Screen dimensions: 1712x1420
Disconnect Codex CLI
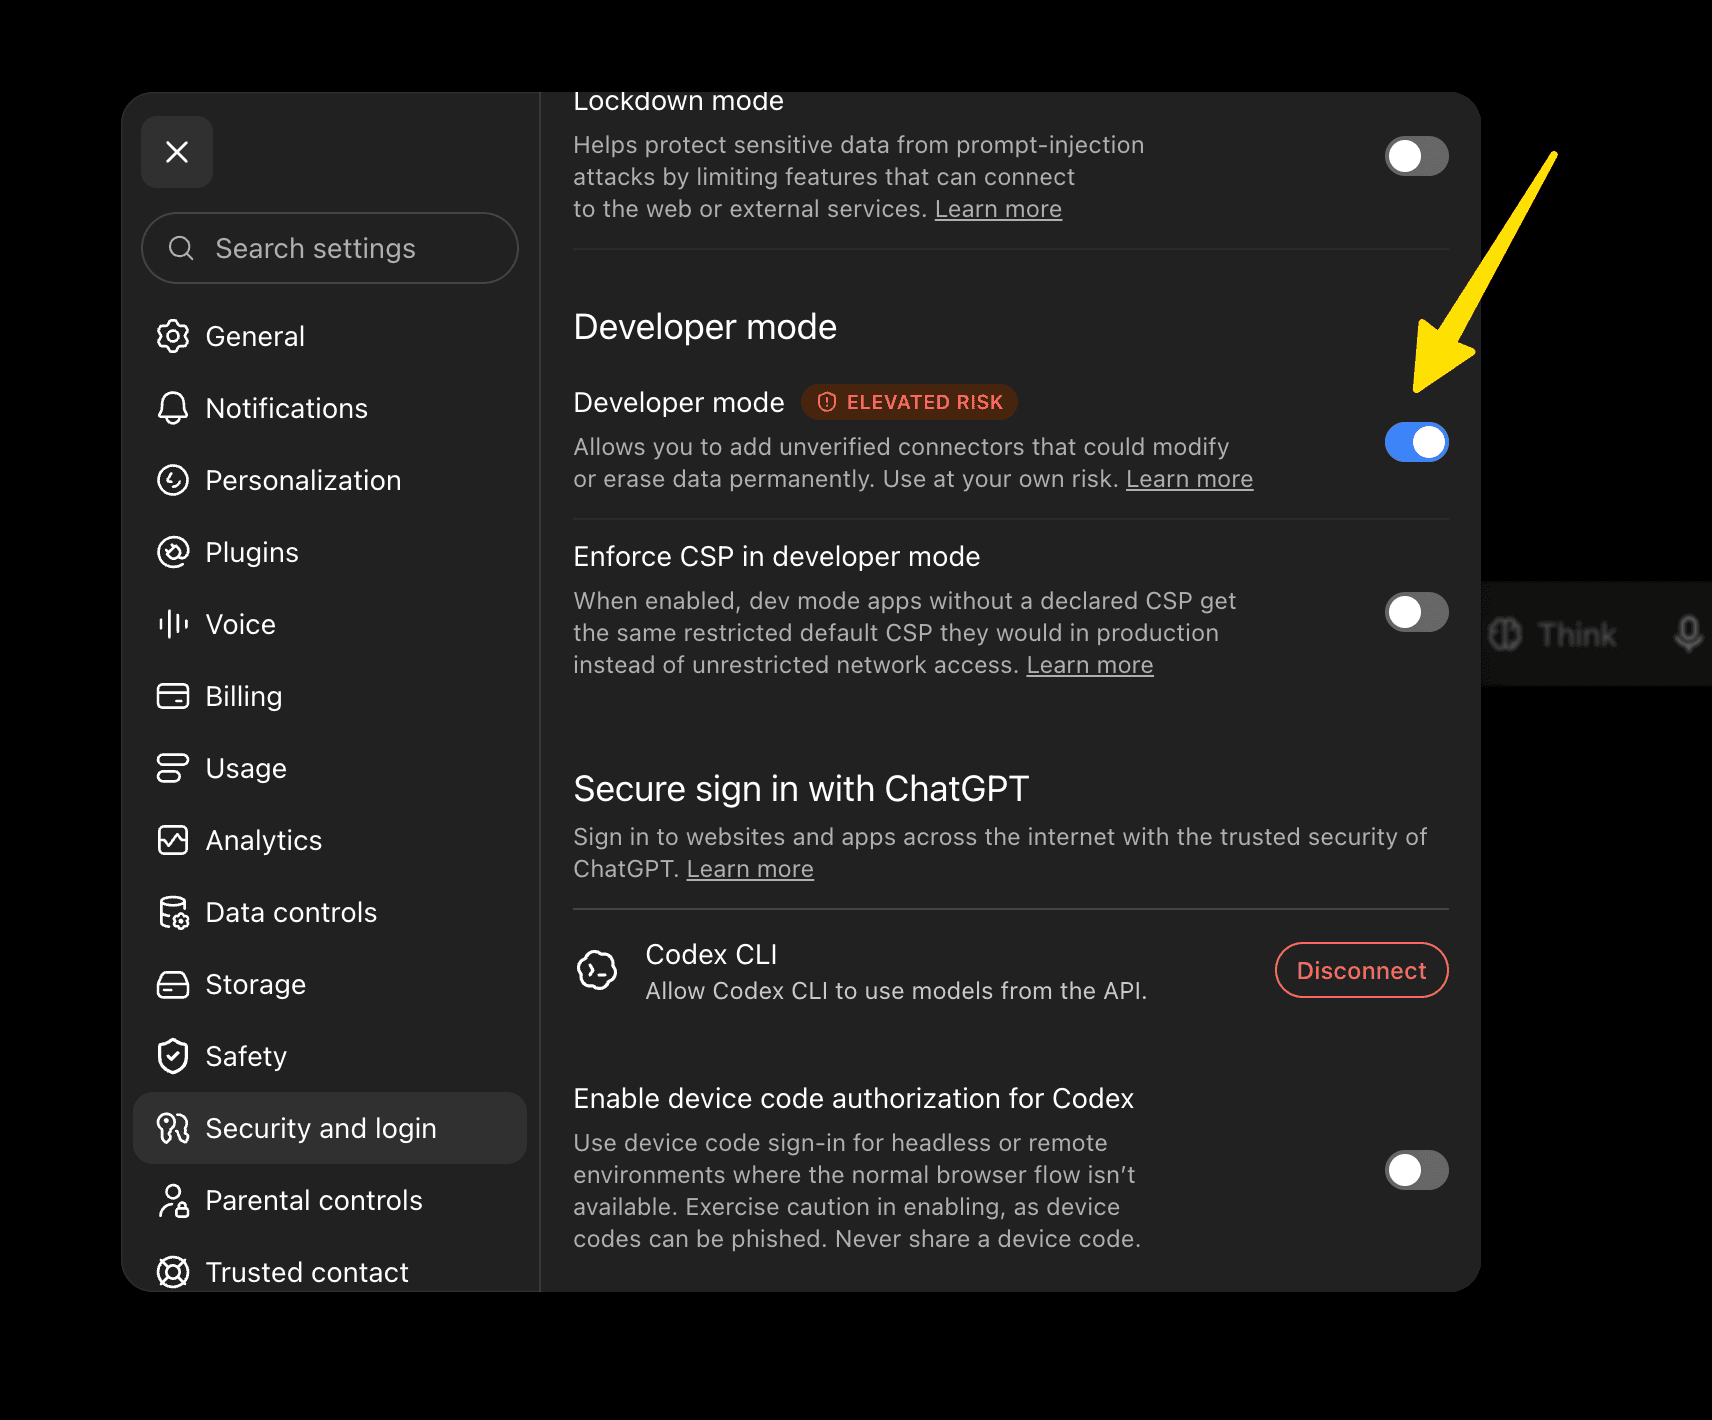click(1361, 970)
